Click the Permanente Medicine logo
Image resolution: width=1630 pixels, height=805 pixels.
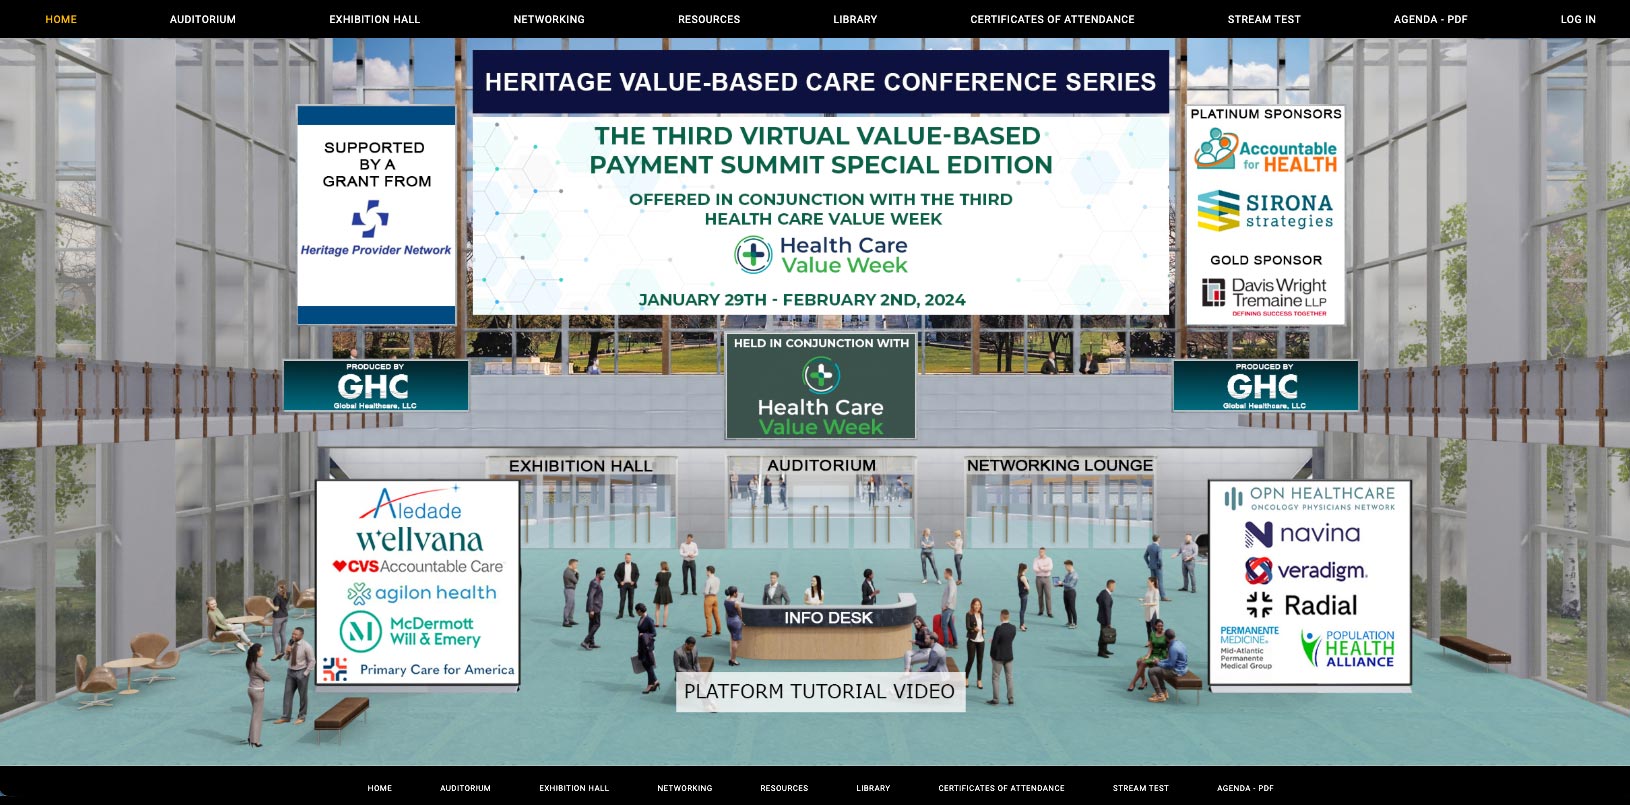(x=1250, y=647)
